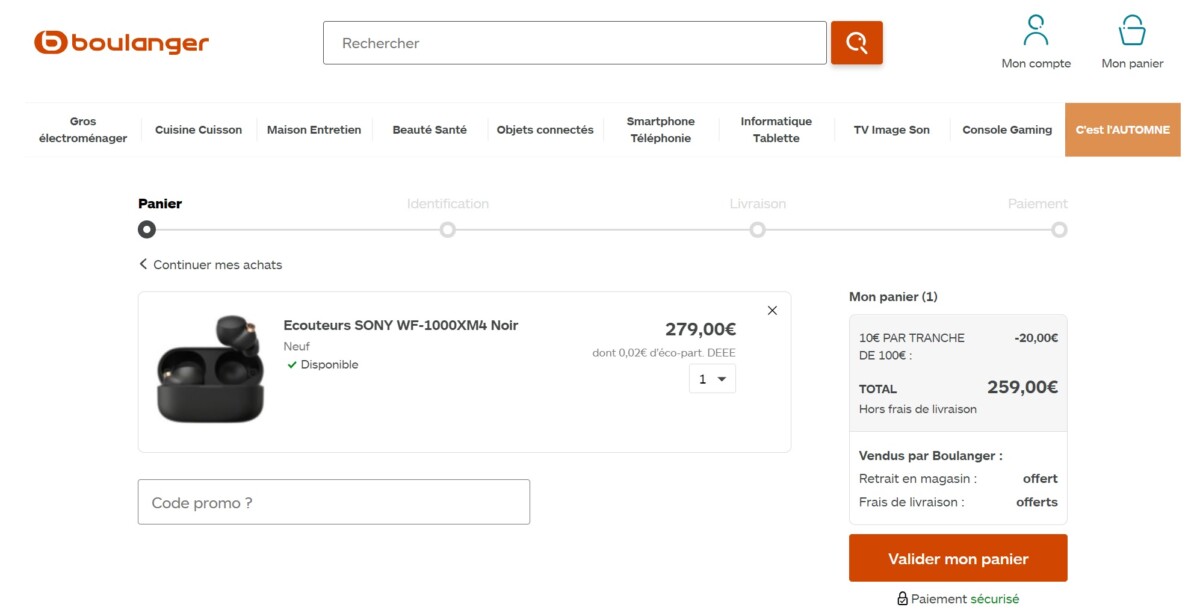Open Mon compte account icon
The height and width of the screenshot is (616, 1200).
[1036, 30]
